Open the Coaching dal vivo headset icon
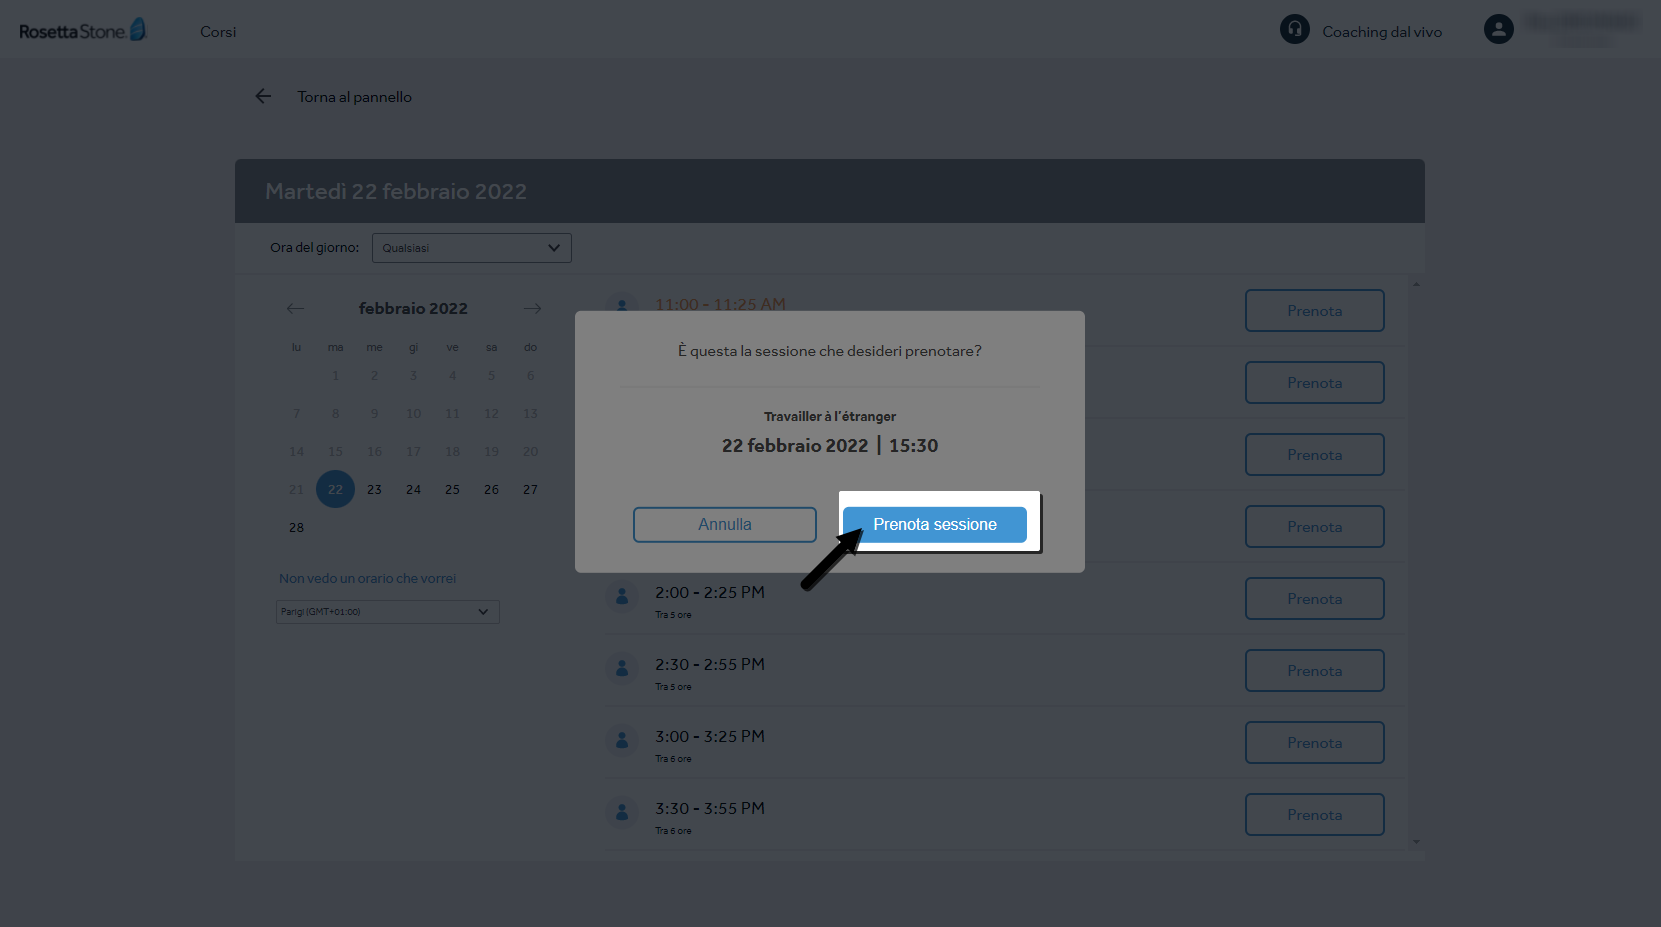Image resolution: width=1661 pixels, height=927 pixels. point(1295,29)
